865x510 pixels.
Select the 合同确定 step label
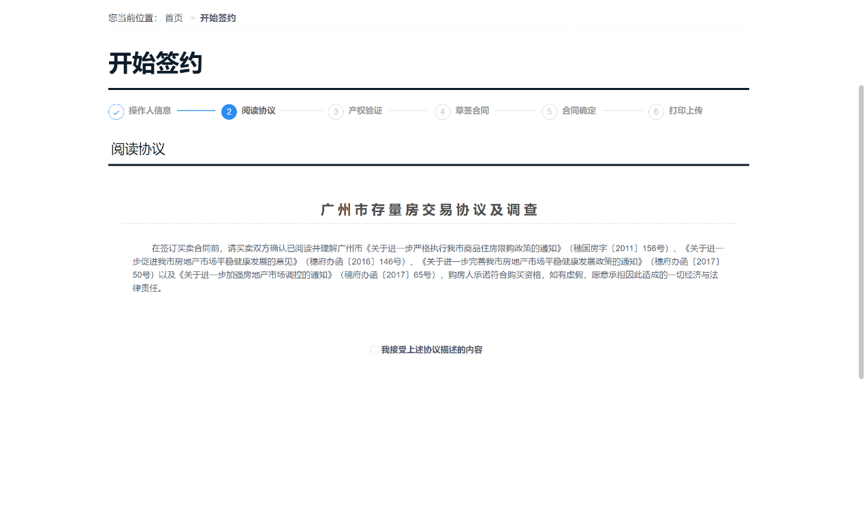pyautogui.click(x=579, y=110)
